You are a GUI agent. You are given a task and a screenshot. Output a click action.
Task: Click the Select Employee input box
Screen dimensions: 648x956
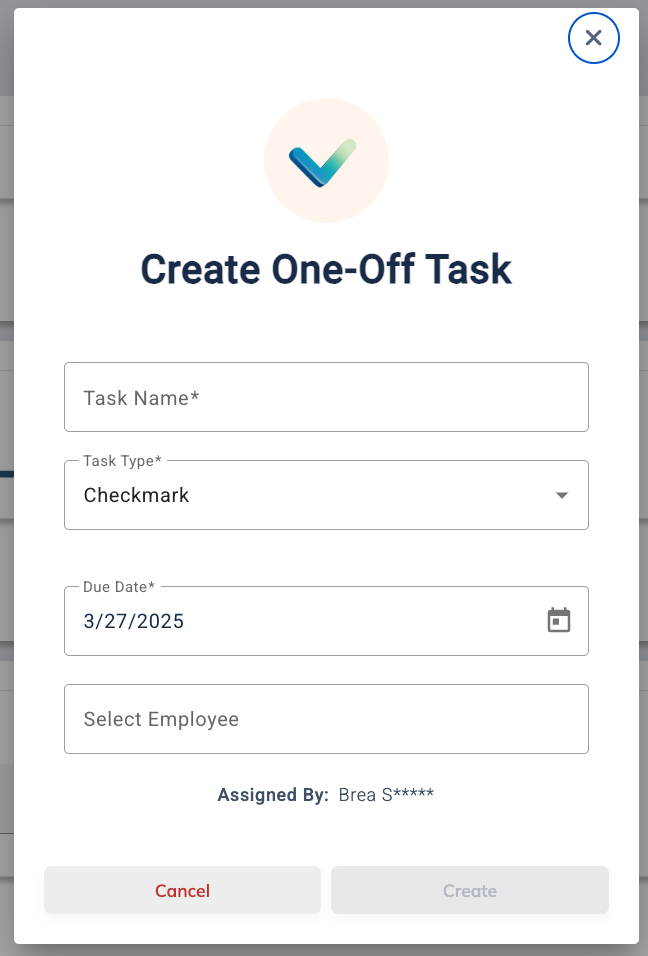[326, 718]
